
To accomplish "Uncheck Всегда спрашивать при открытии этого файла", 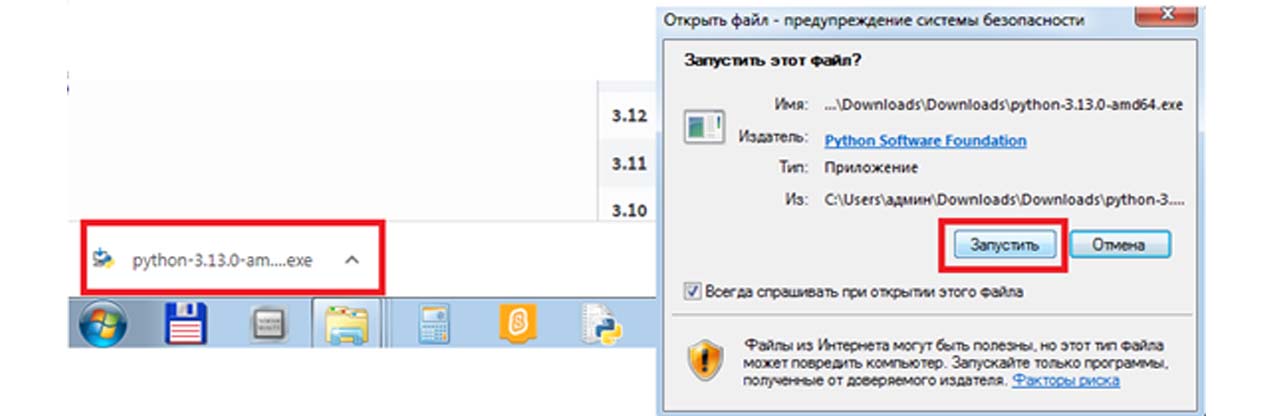I will (692, 292).
